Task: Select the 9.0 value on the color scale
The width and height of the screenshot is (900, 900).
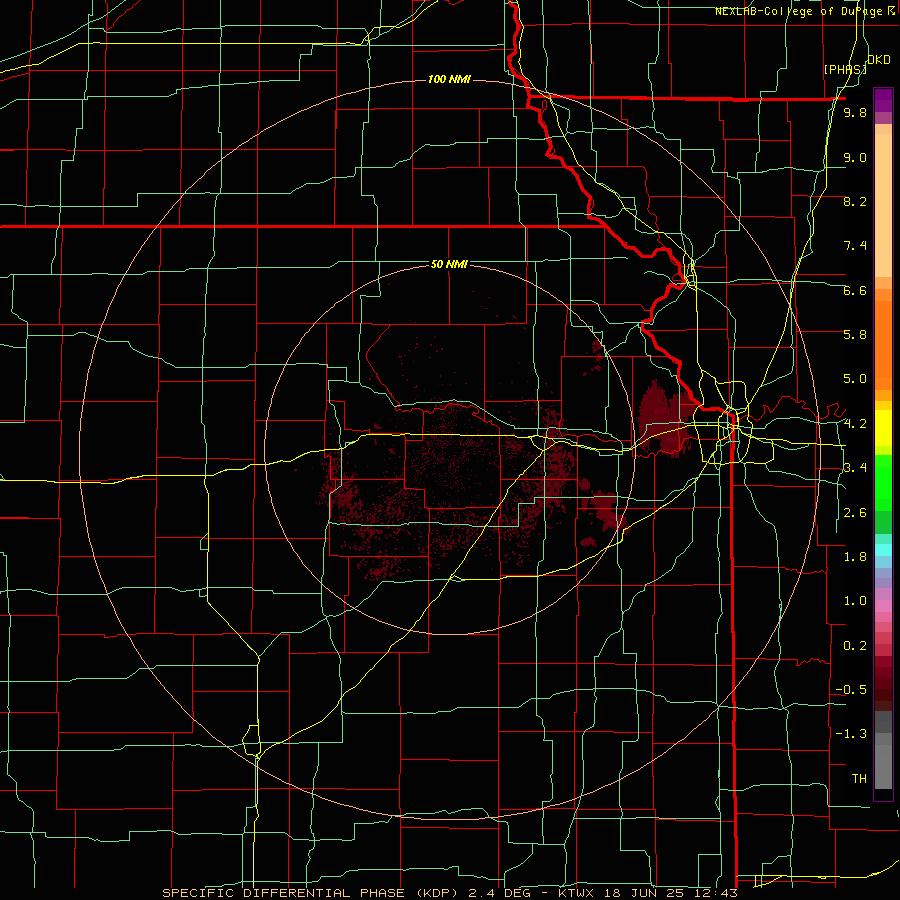Action: tap(855, 158)
